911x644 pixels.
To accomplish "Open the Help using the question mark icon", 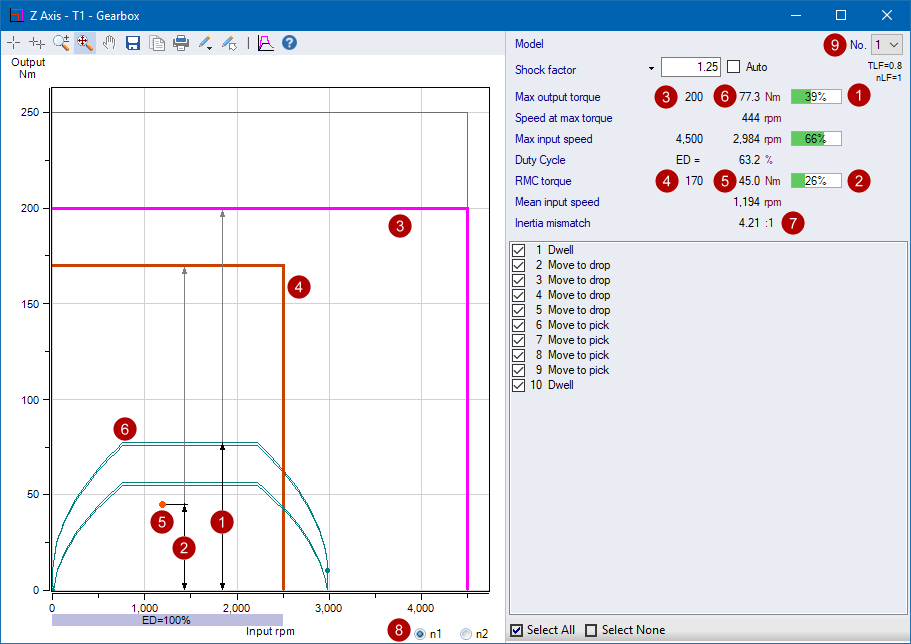I will click(288, 42).
